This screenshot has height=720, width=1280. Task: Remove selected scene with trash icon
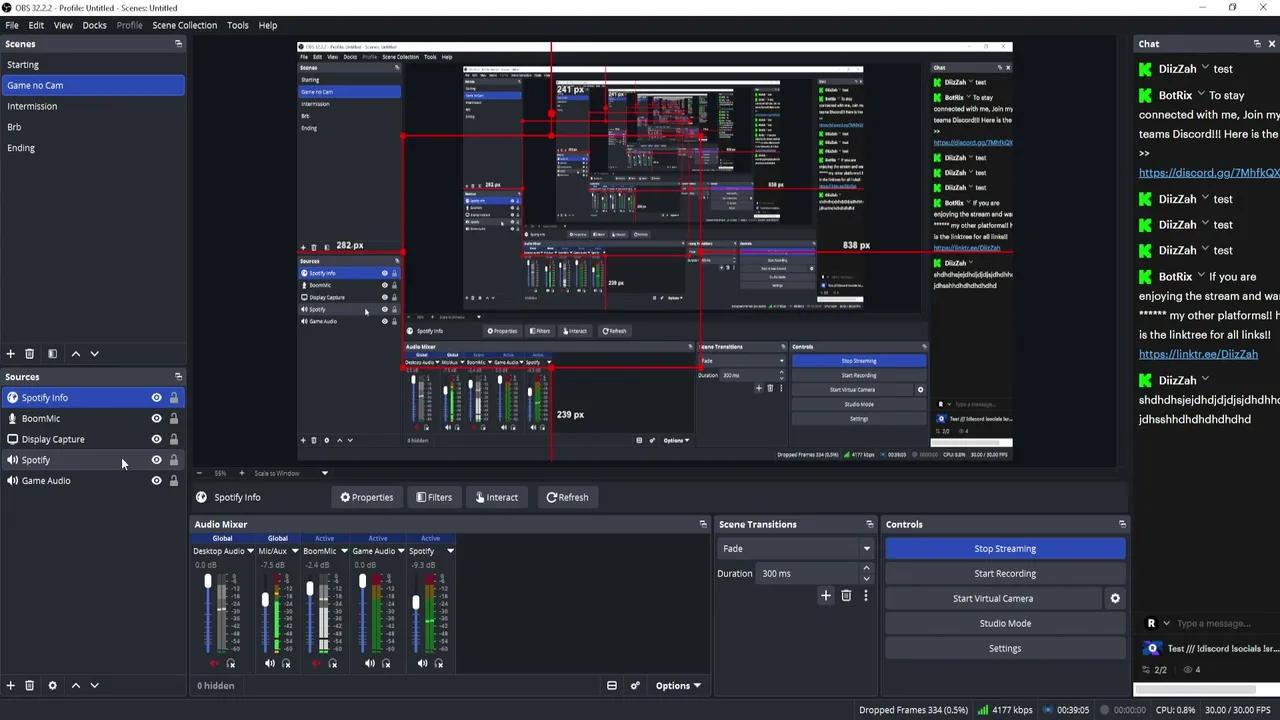[29, 353]
